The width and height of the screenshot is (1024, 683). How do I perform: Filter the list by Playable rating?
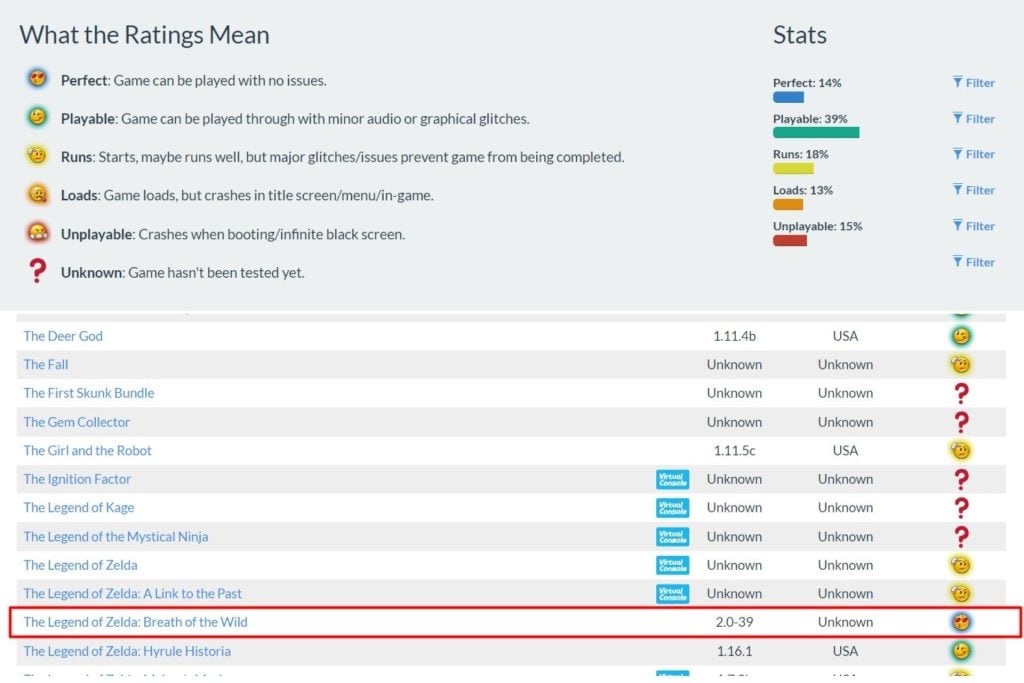[x=974, y=119]
